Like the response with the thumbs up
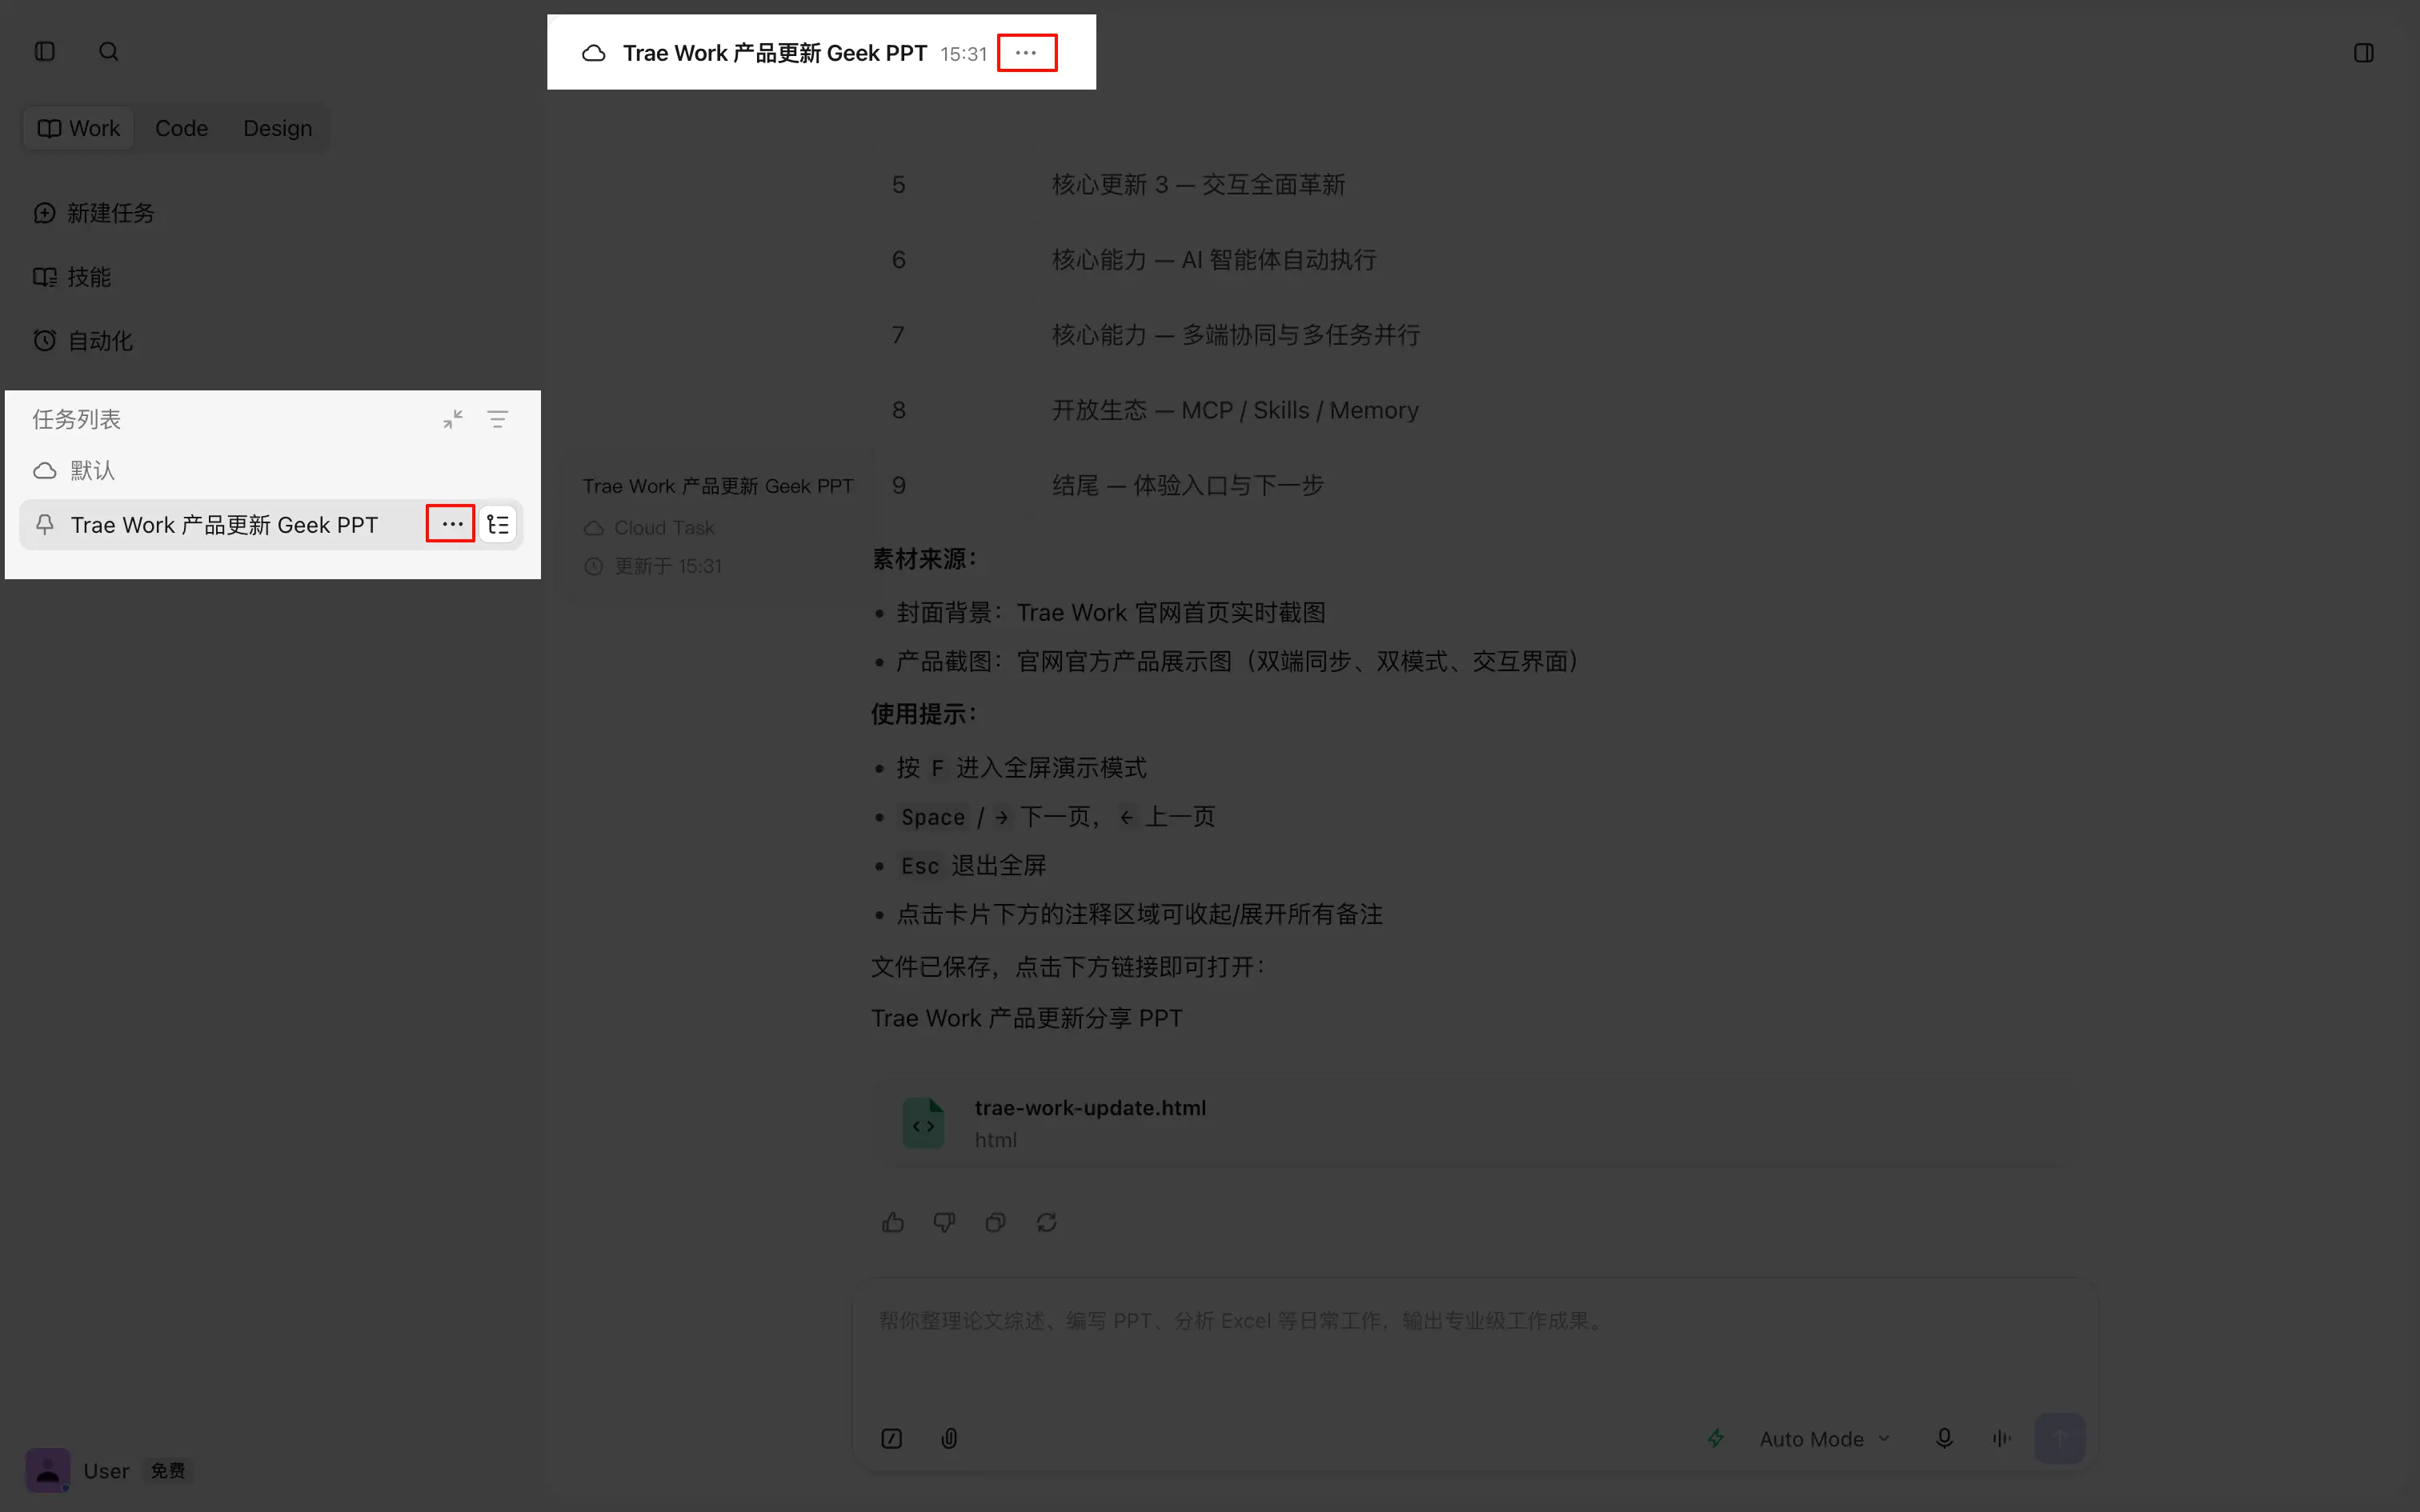This screenshot has height=1512, width=2420. [893, 1222]
